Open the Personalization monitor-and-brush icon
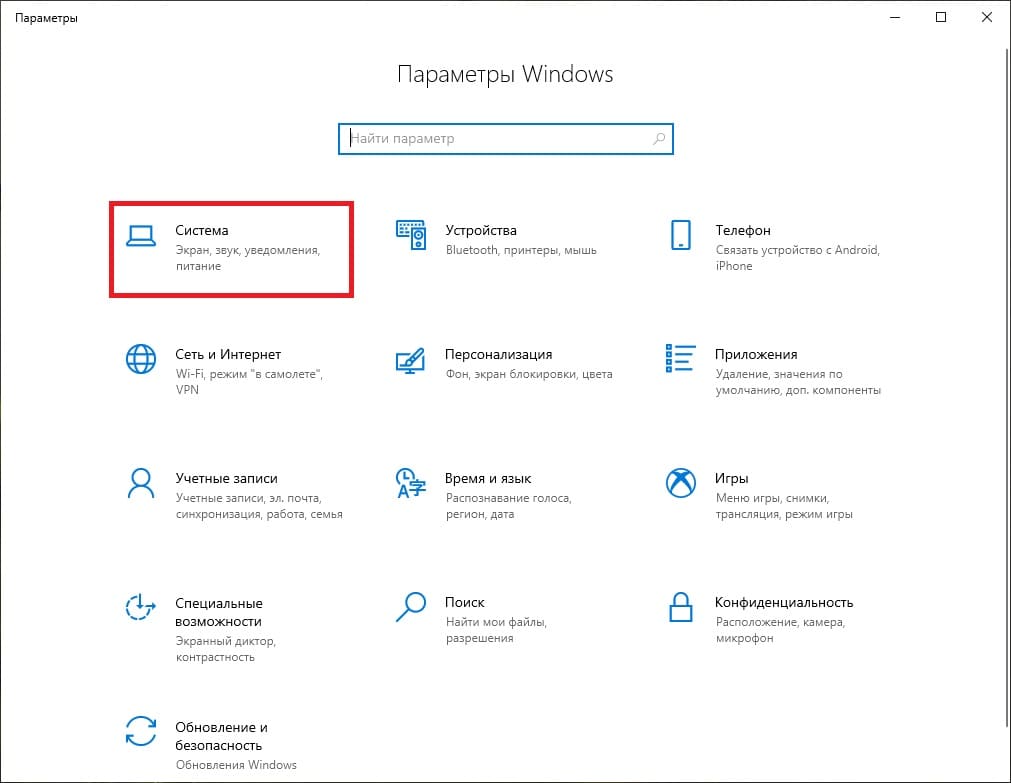The image size is (1011, 783). [x=411, y=361]
